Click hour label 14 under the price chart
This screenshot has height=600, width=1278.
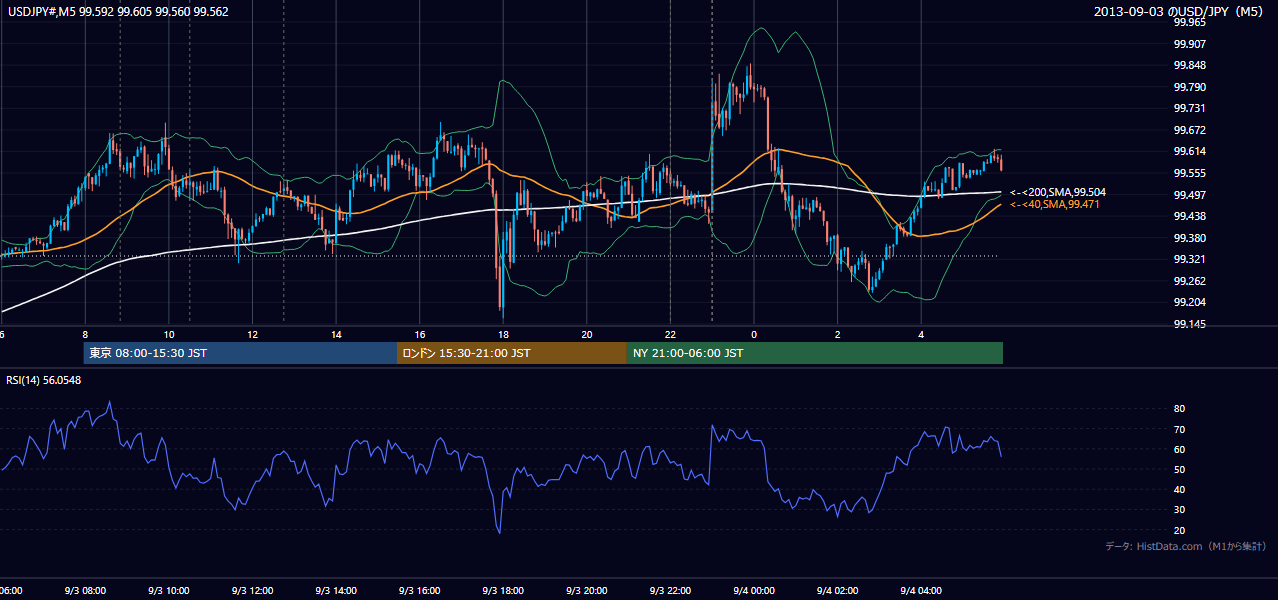point(337,335)
